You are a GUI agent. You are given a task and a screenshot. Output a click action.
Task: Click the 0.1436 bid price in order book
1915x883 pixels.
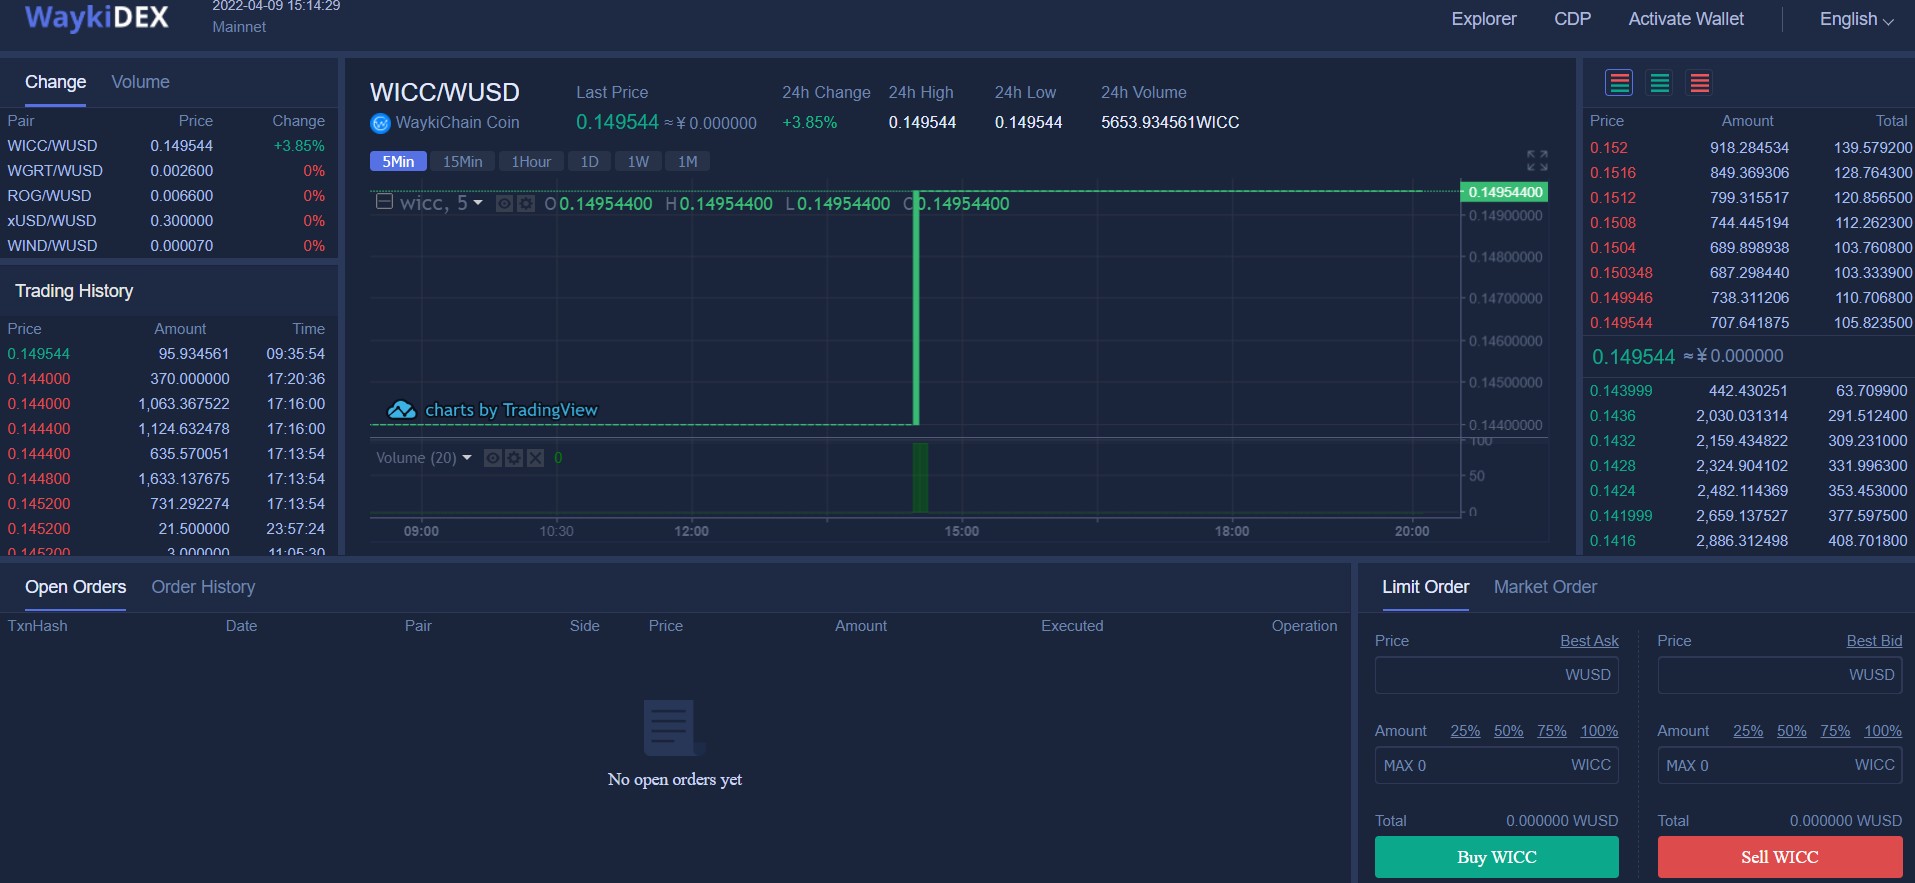[x=1613, y=416]
